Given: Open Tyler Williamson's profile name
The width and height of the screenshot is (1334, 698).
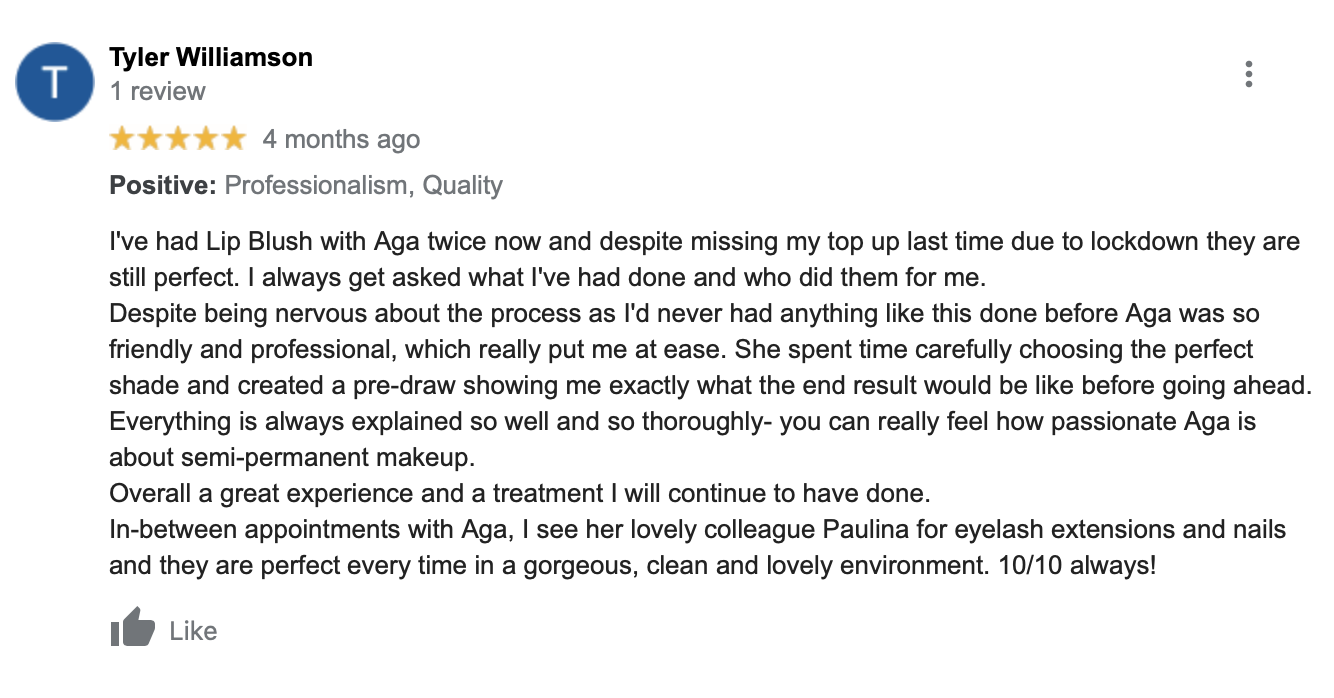Looking at the screenshot, I should pos(211,58).
